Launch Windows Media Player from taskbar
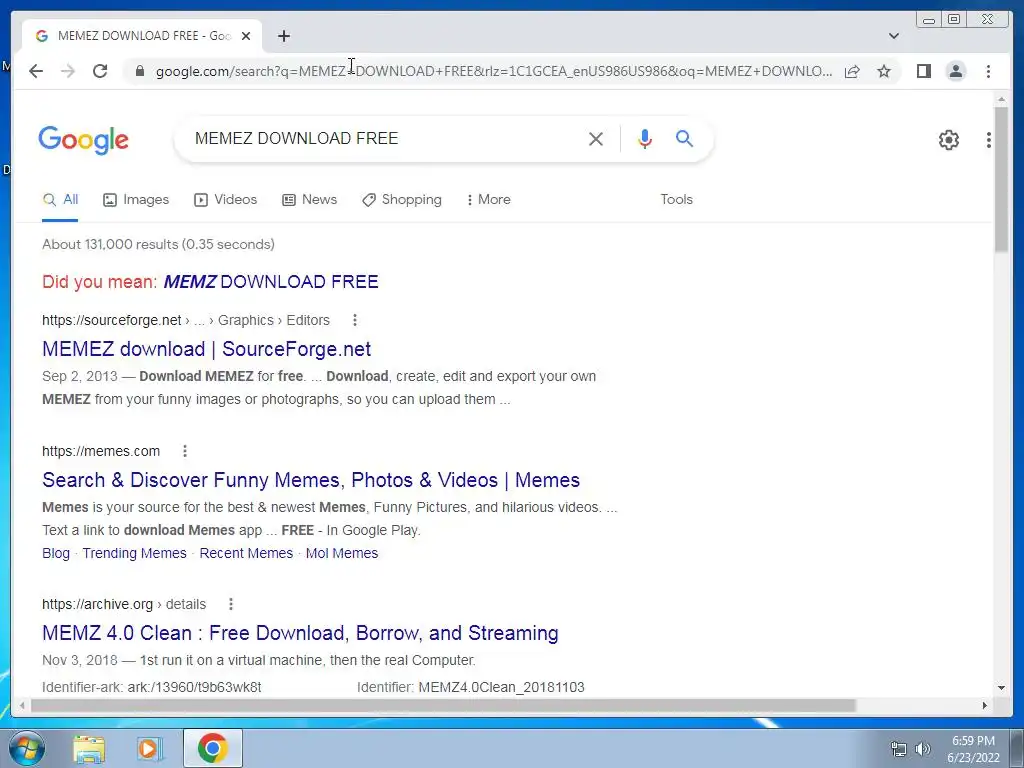The image size is (1024, 768). 149,749
